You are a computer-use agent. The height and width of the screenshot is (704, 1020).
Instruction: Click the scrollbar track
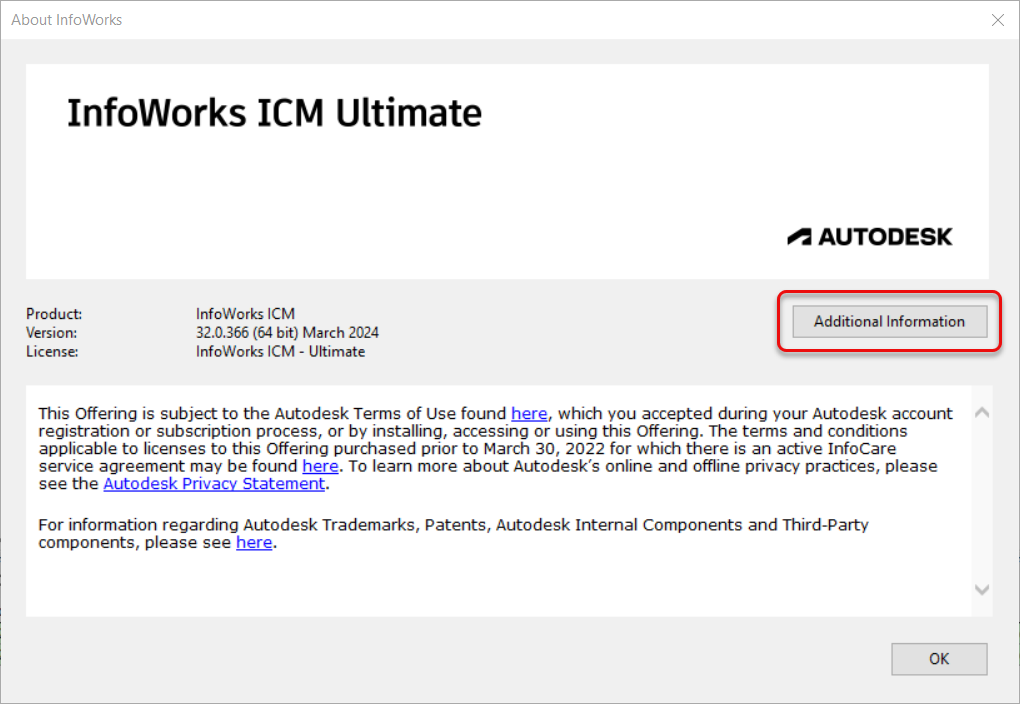(981, 500)
